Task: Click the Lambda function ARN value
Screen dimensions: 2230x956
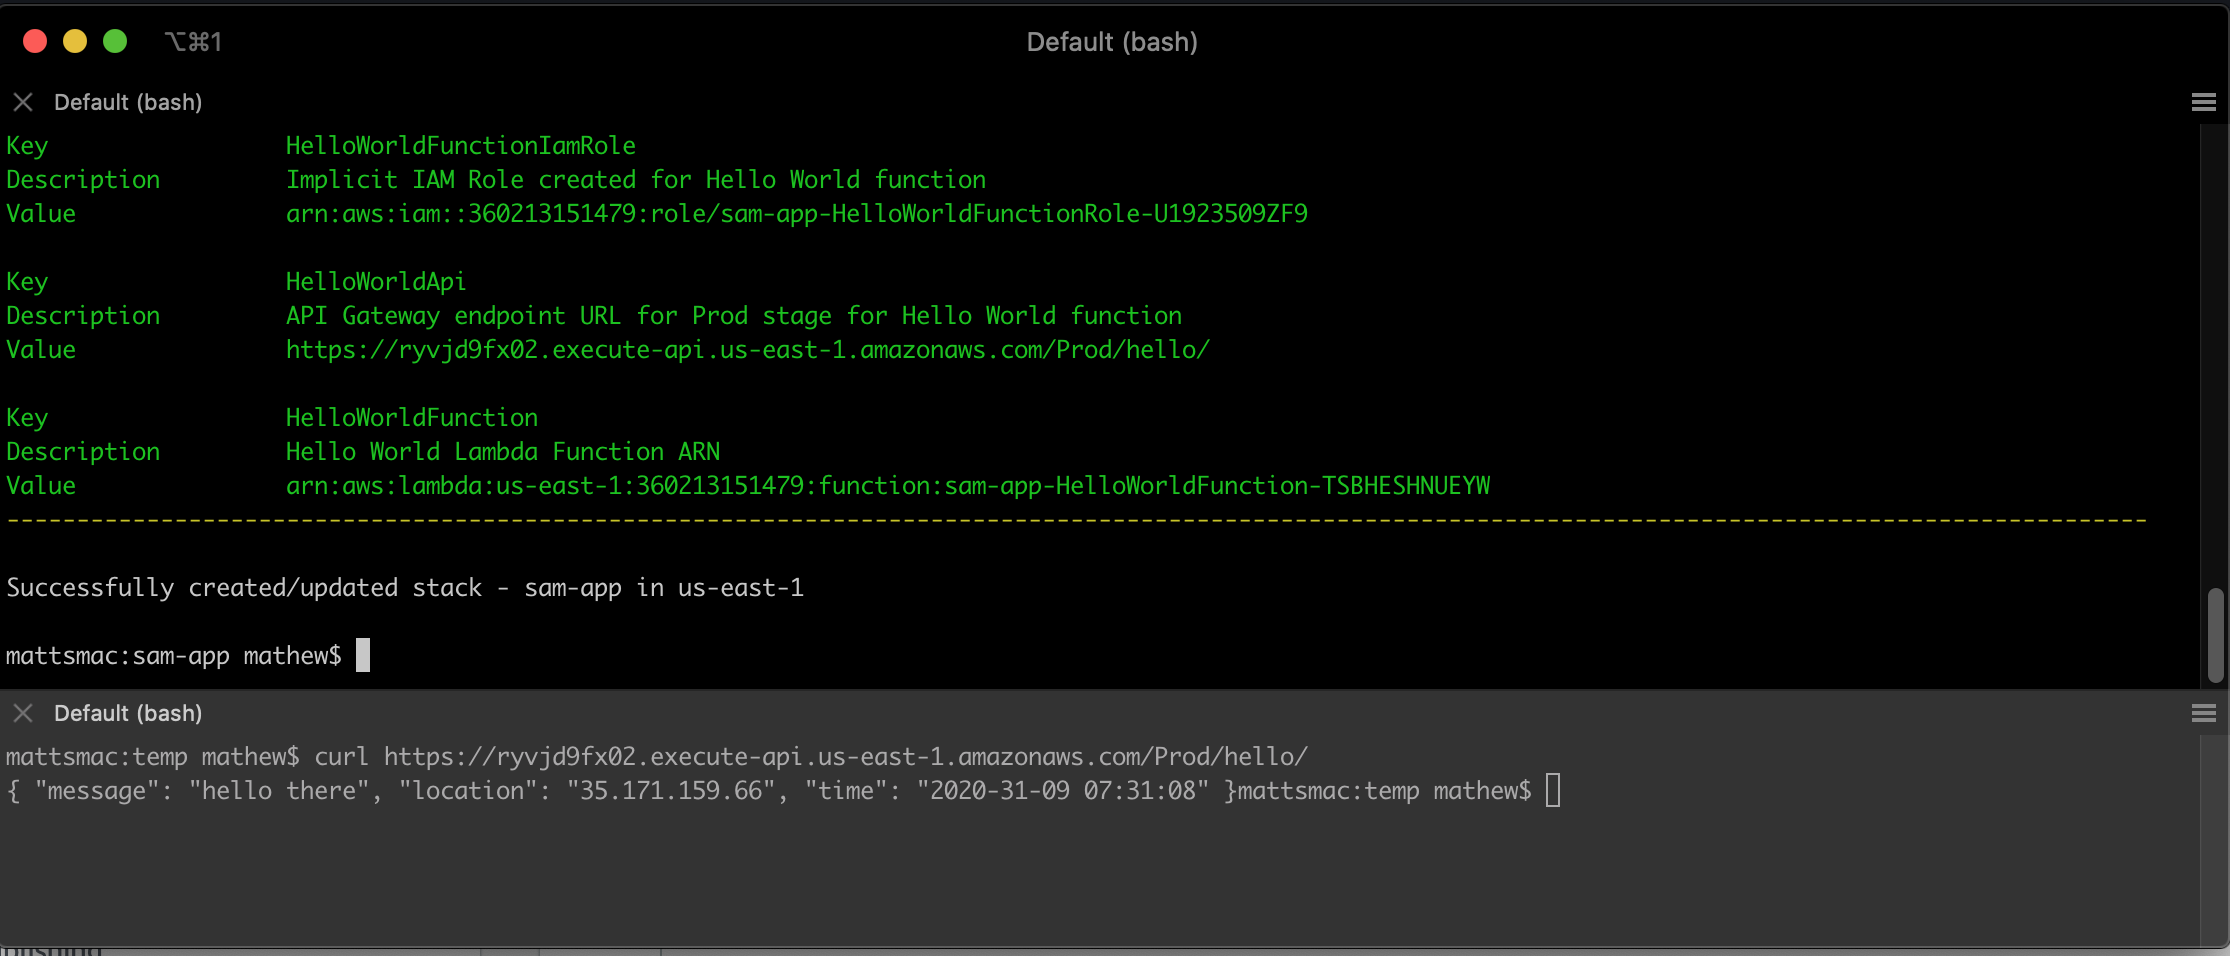Action: tap(888, 486)
